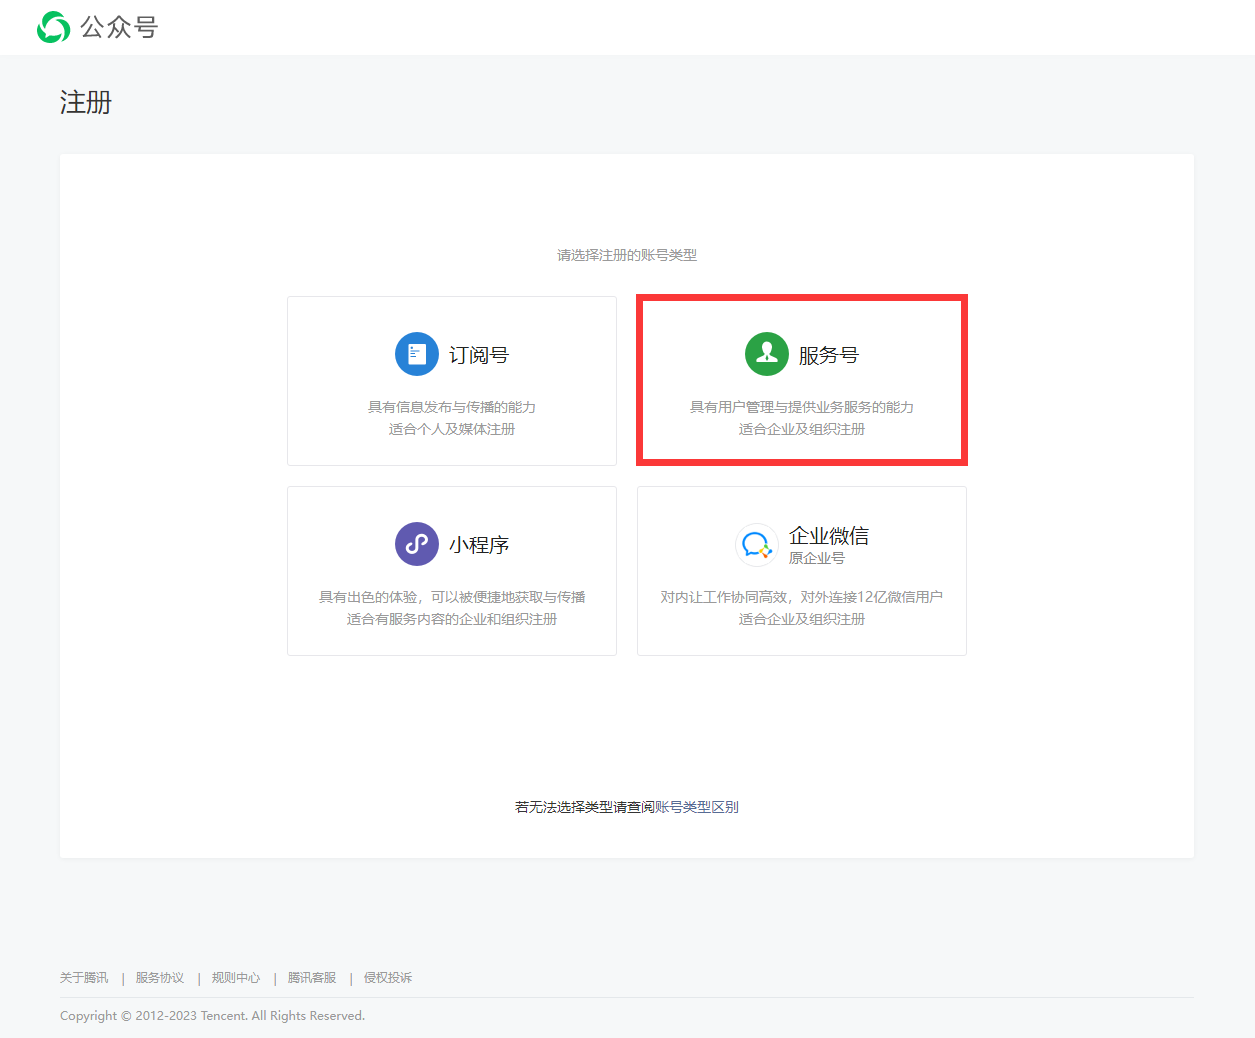Image resolution: width=1255 pixels, height=1038 pixels.
Task: Click 服务号 description about 用户管理 capability
Action: 801,407
